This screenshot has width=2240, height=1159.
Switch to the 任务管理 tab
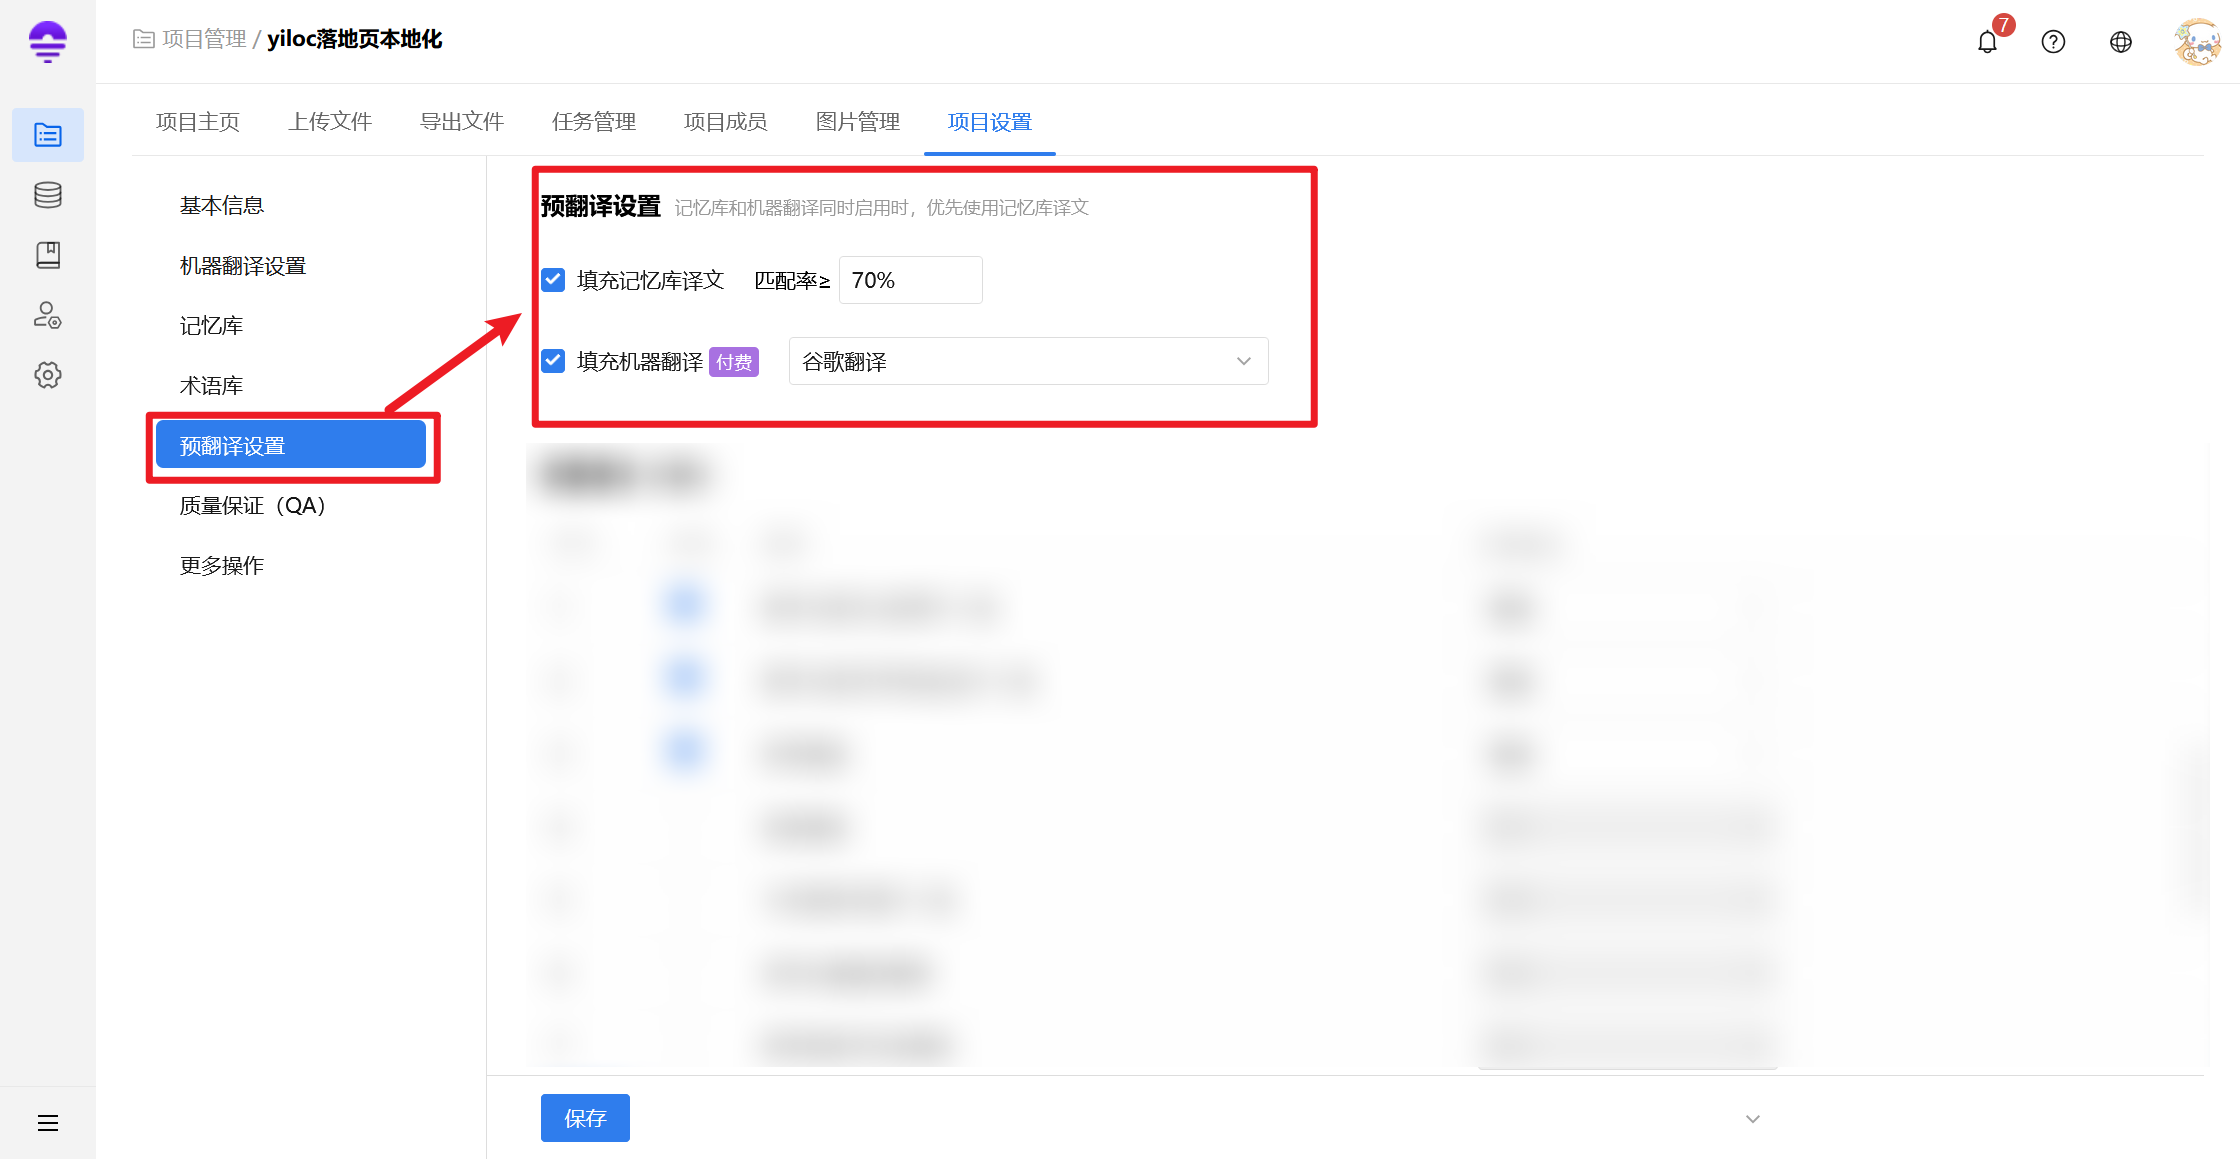[593, 122]
